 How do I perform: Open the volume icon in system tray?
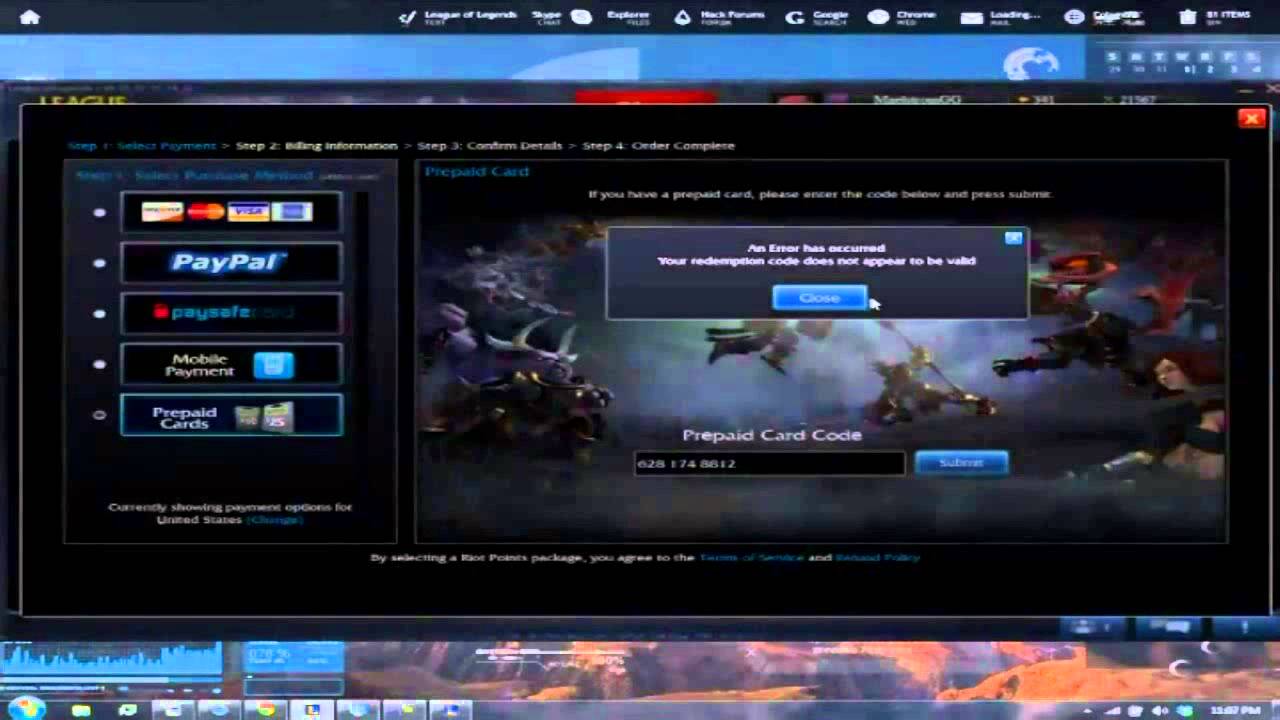(1160, 710)
